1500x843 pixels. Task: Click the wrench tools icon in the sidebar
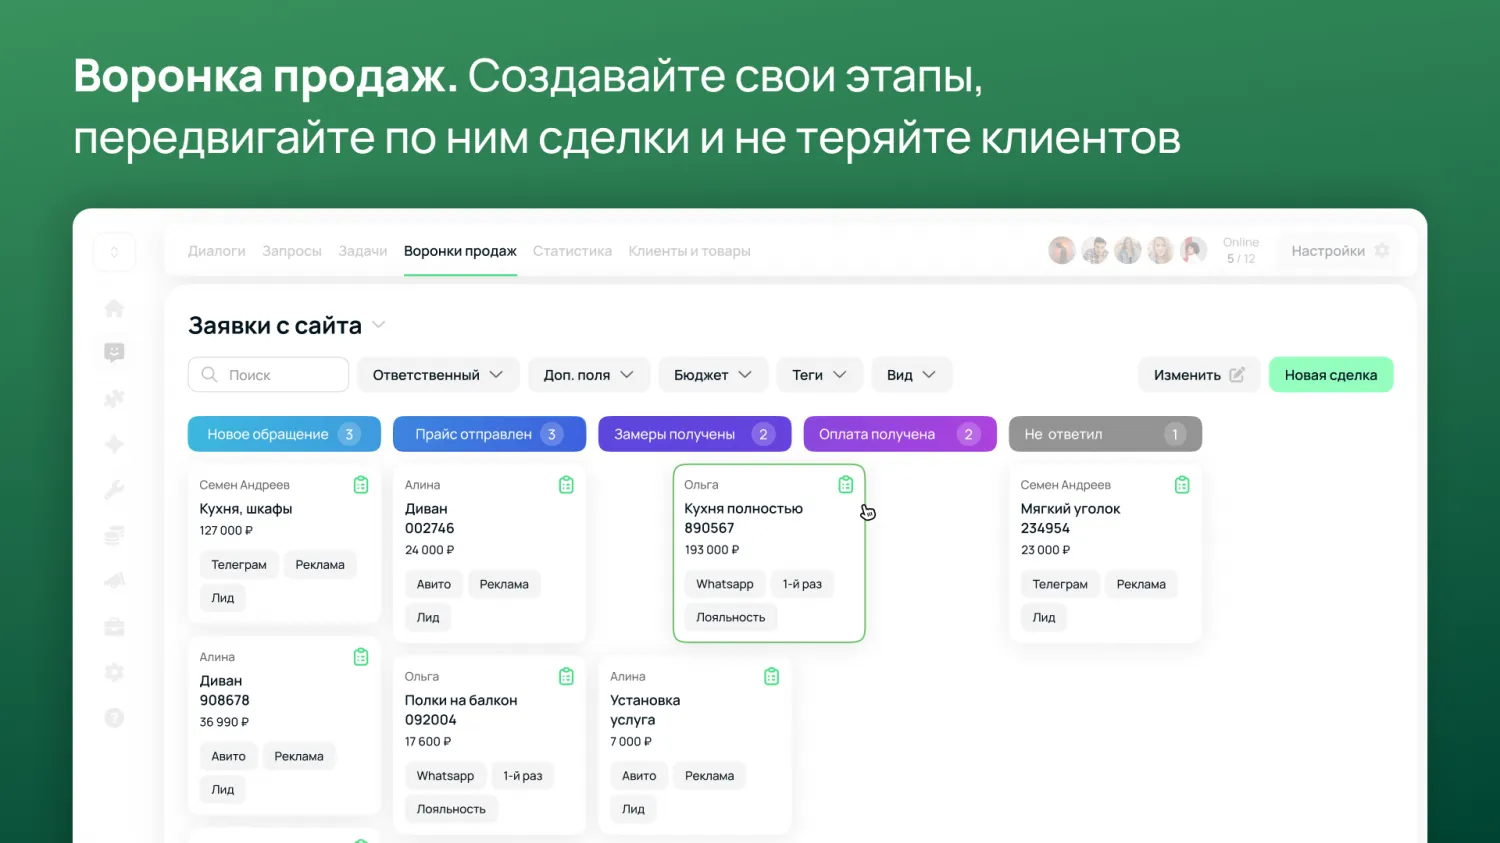(114, 490)
